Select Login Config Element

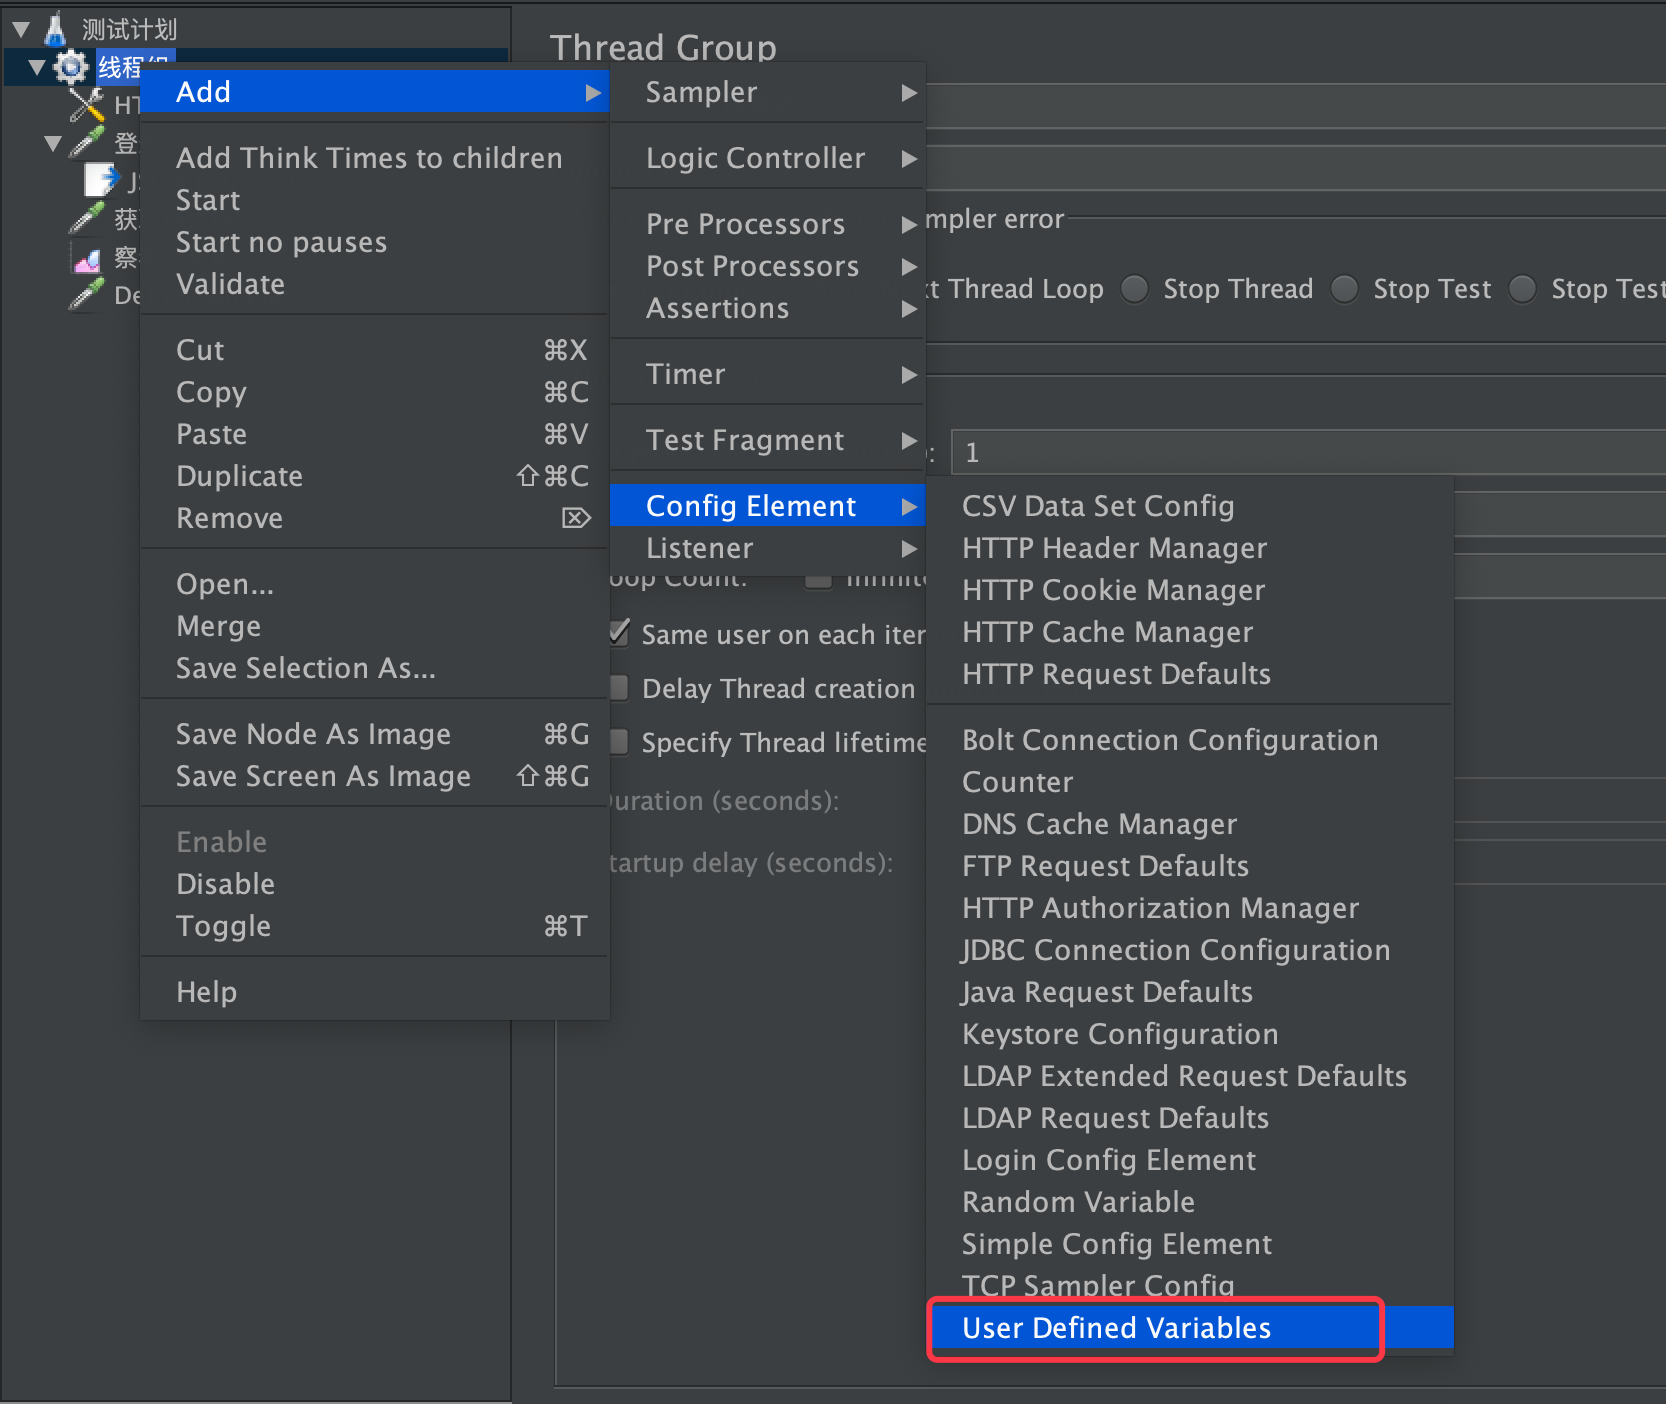pos(1190,1160)
